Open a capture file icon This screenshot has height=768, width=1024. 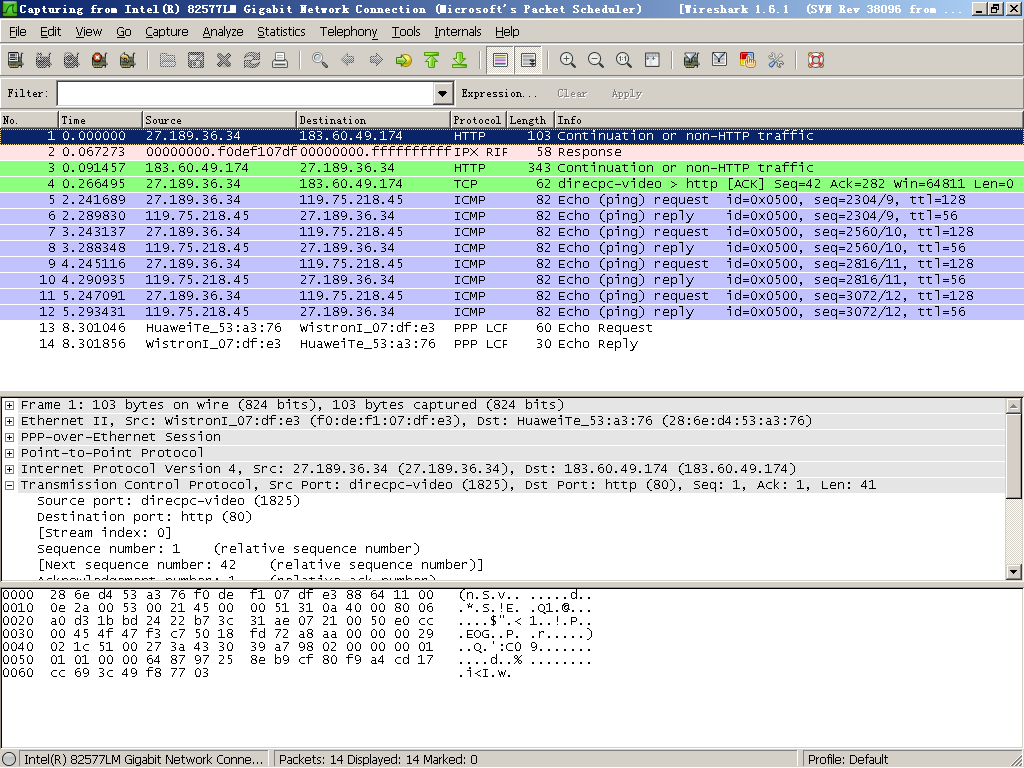(168, 61)
